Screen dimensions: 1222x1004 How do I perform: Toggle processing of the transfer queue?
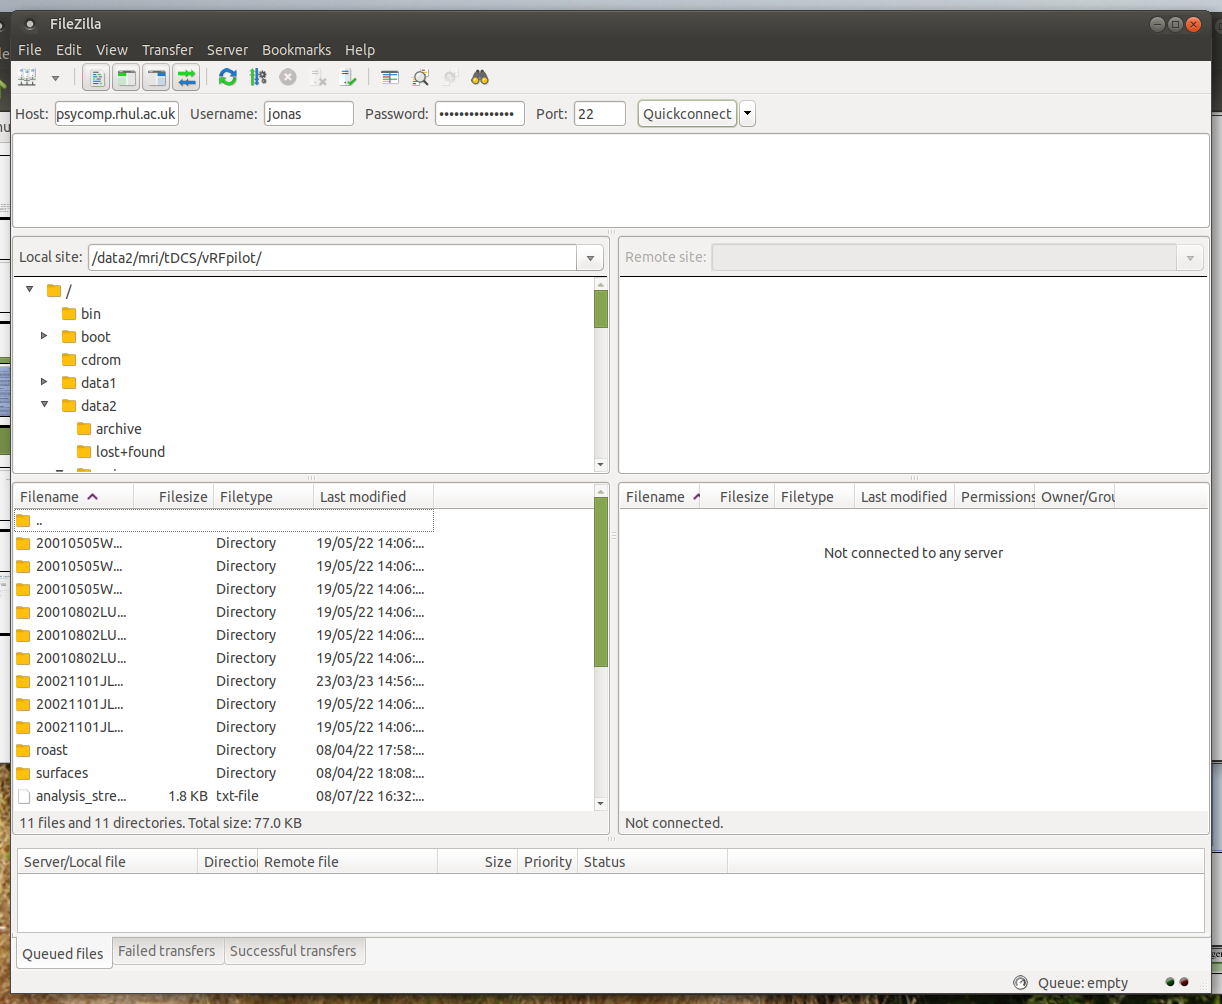pos(258,77)
